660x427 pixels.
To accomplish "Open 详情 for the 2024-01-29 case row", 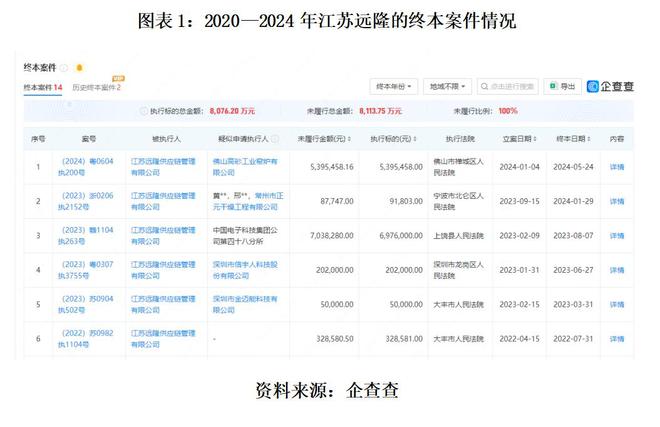I will coord(617,201).
